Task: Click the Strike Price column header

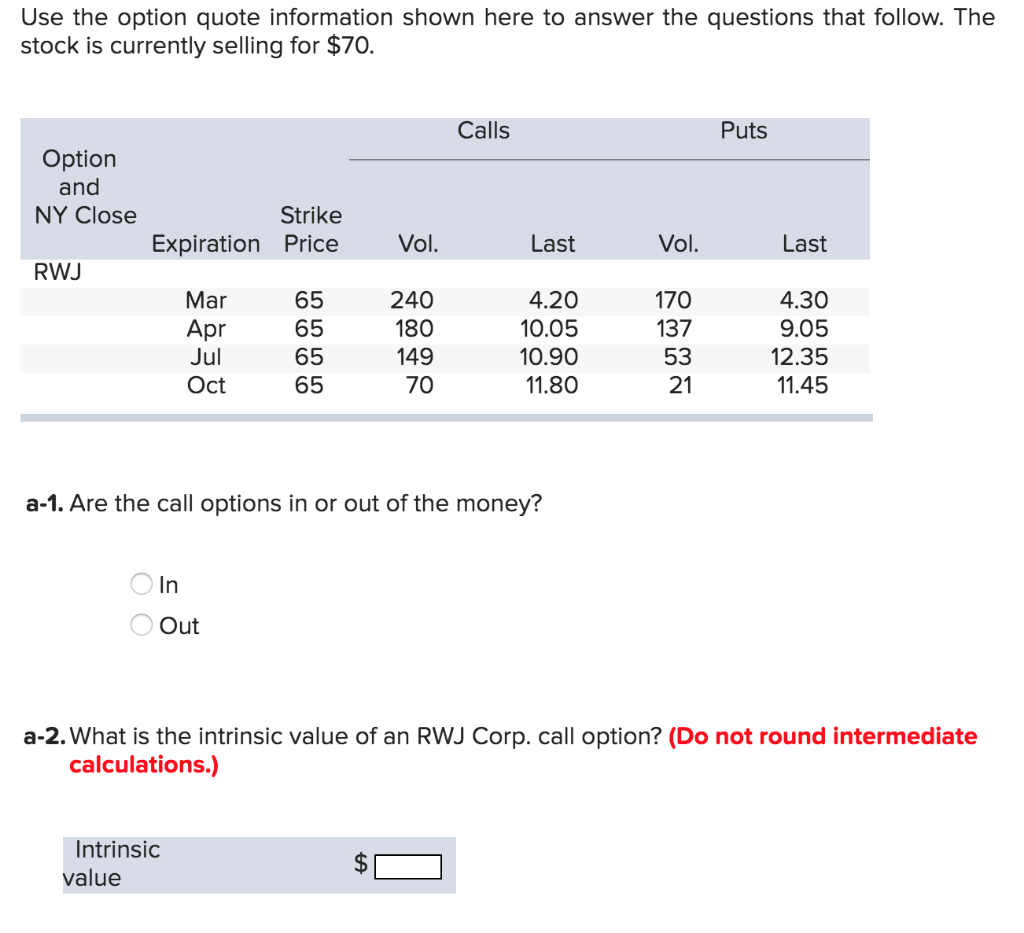Action: (x=311, y=229)
